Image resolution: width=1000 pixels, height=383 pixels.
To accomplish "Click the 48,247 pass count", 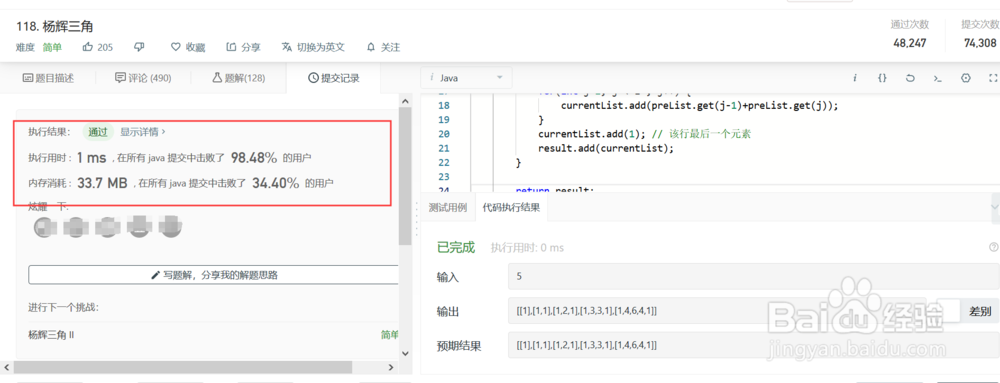I will pyautogui.click(x=909, y=43).
